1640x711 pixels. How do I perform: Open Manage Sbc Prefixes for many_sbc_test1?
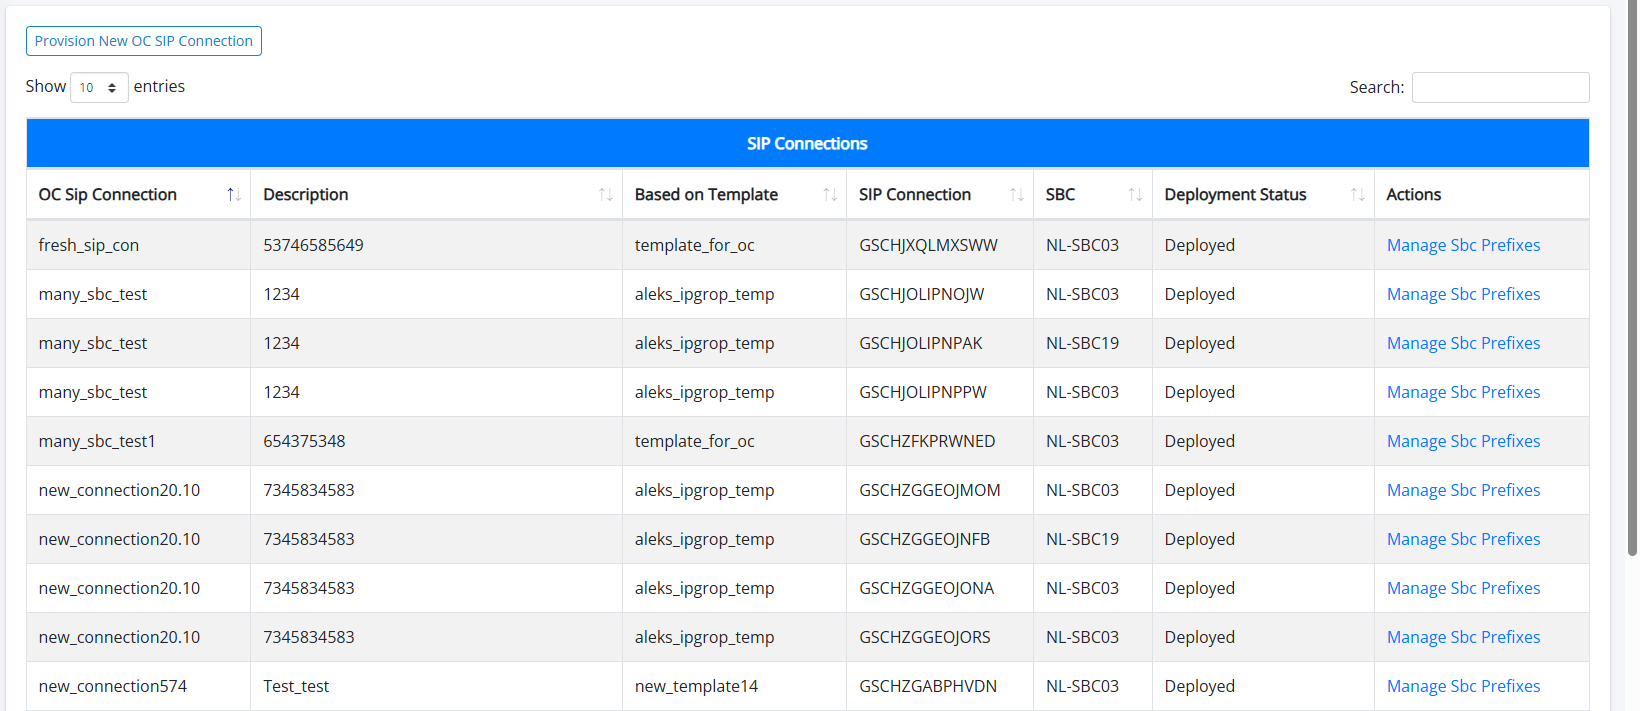point(1463,442)
